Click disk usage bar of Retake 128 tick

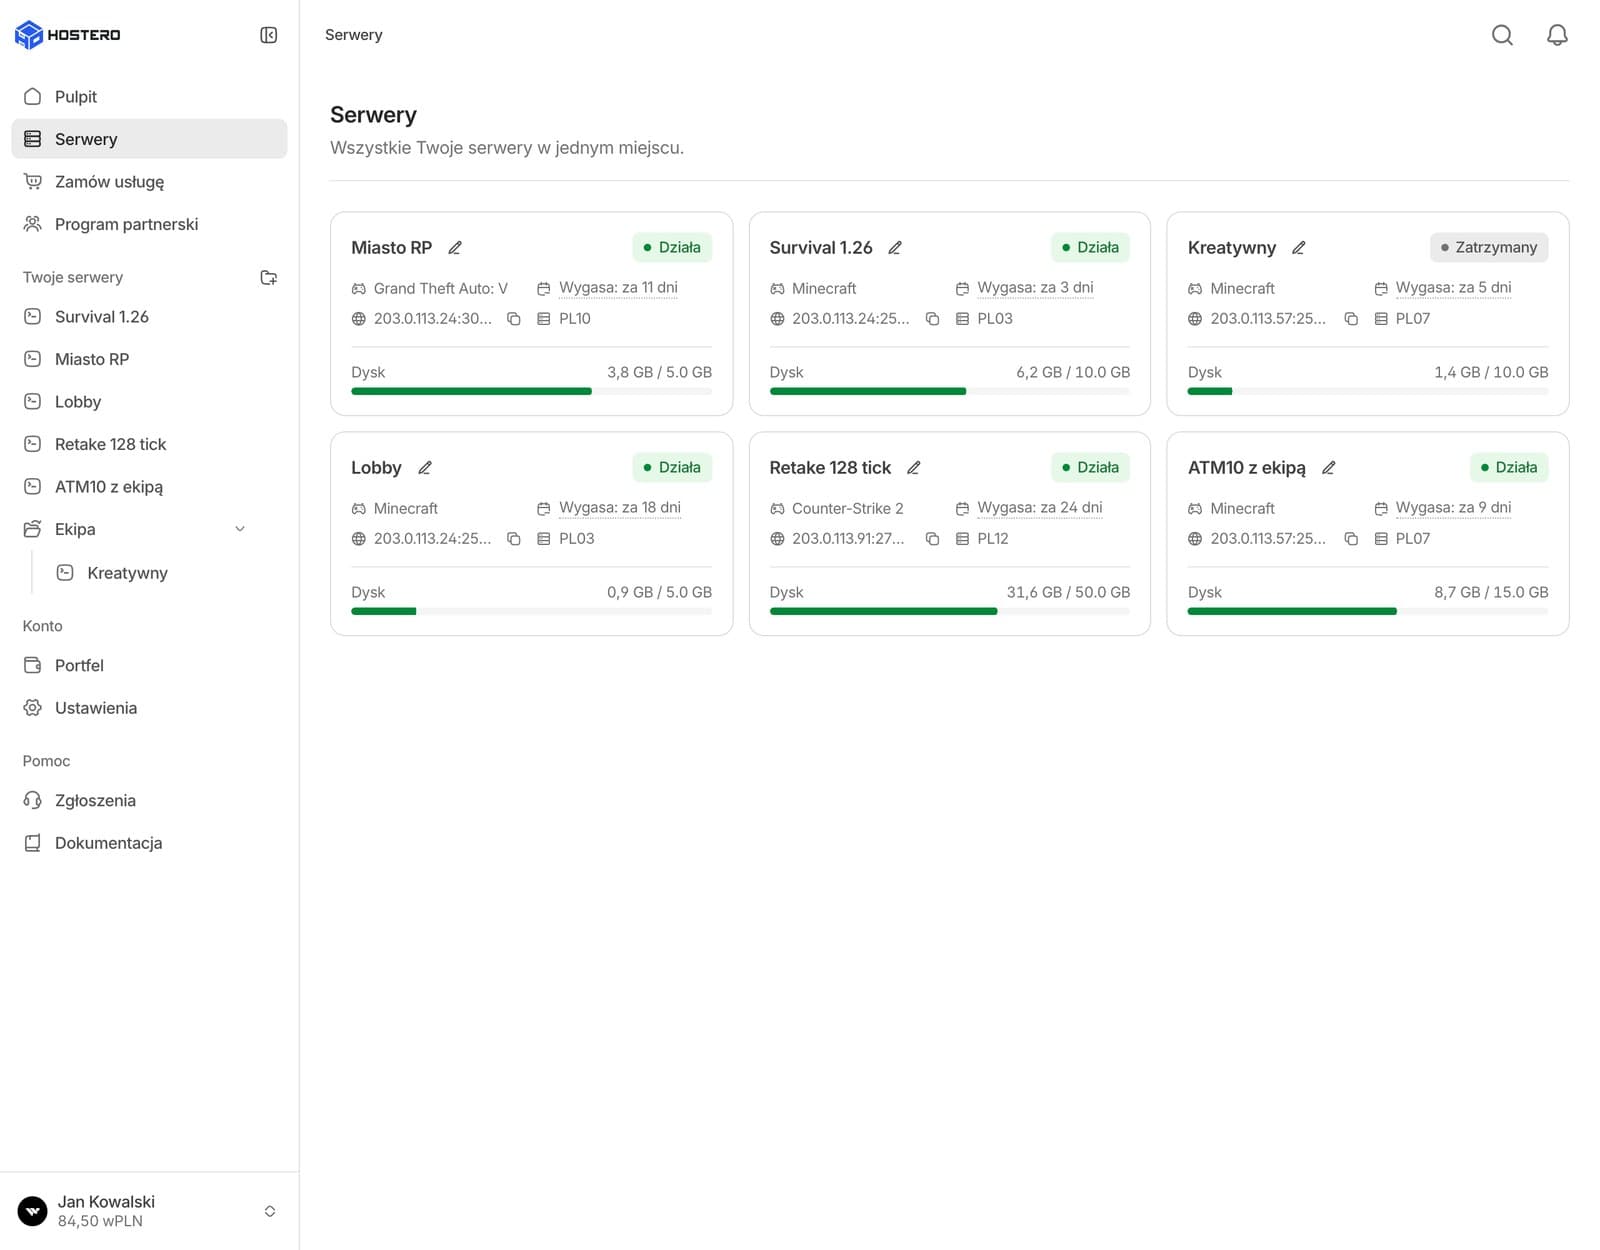click(x=950, y=611)
